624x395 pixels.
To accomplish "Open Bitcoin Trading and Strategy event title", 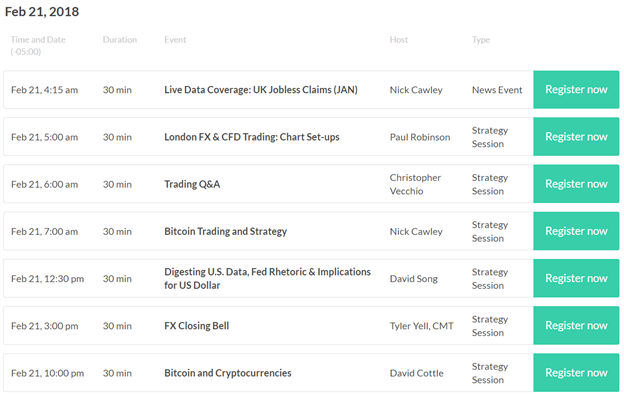I will 226,232.
